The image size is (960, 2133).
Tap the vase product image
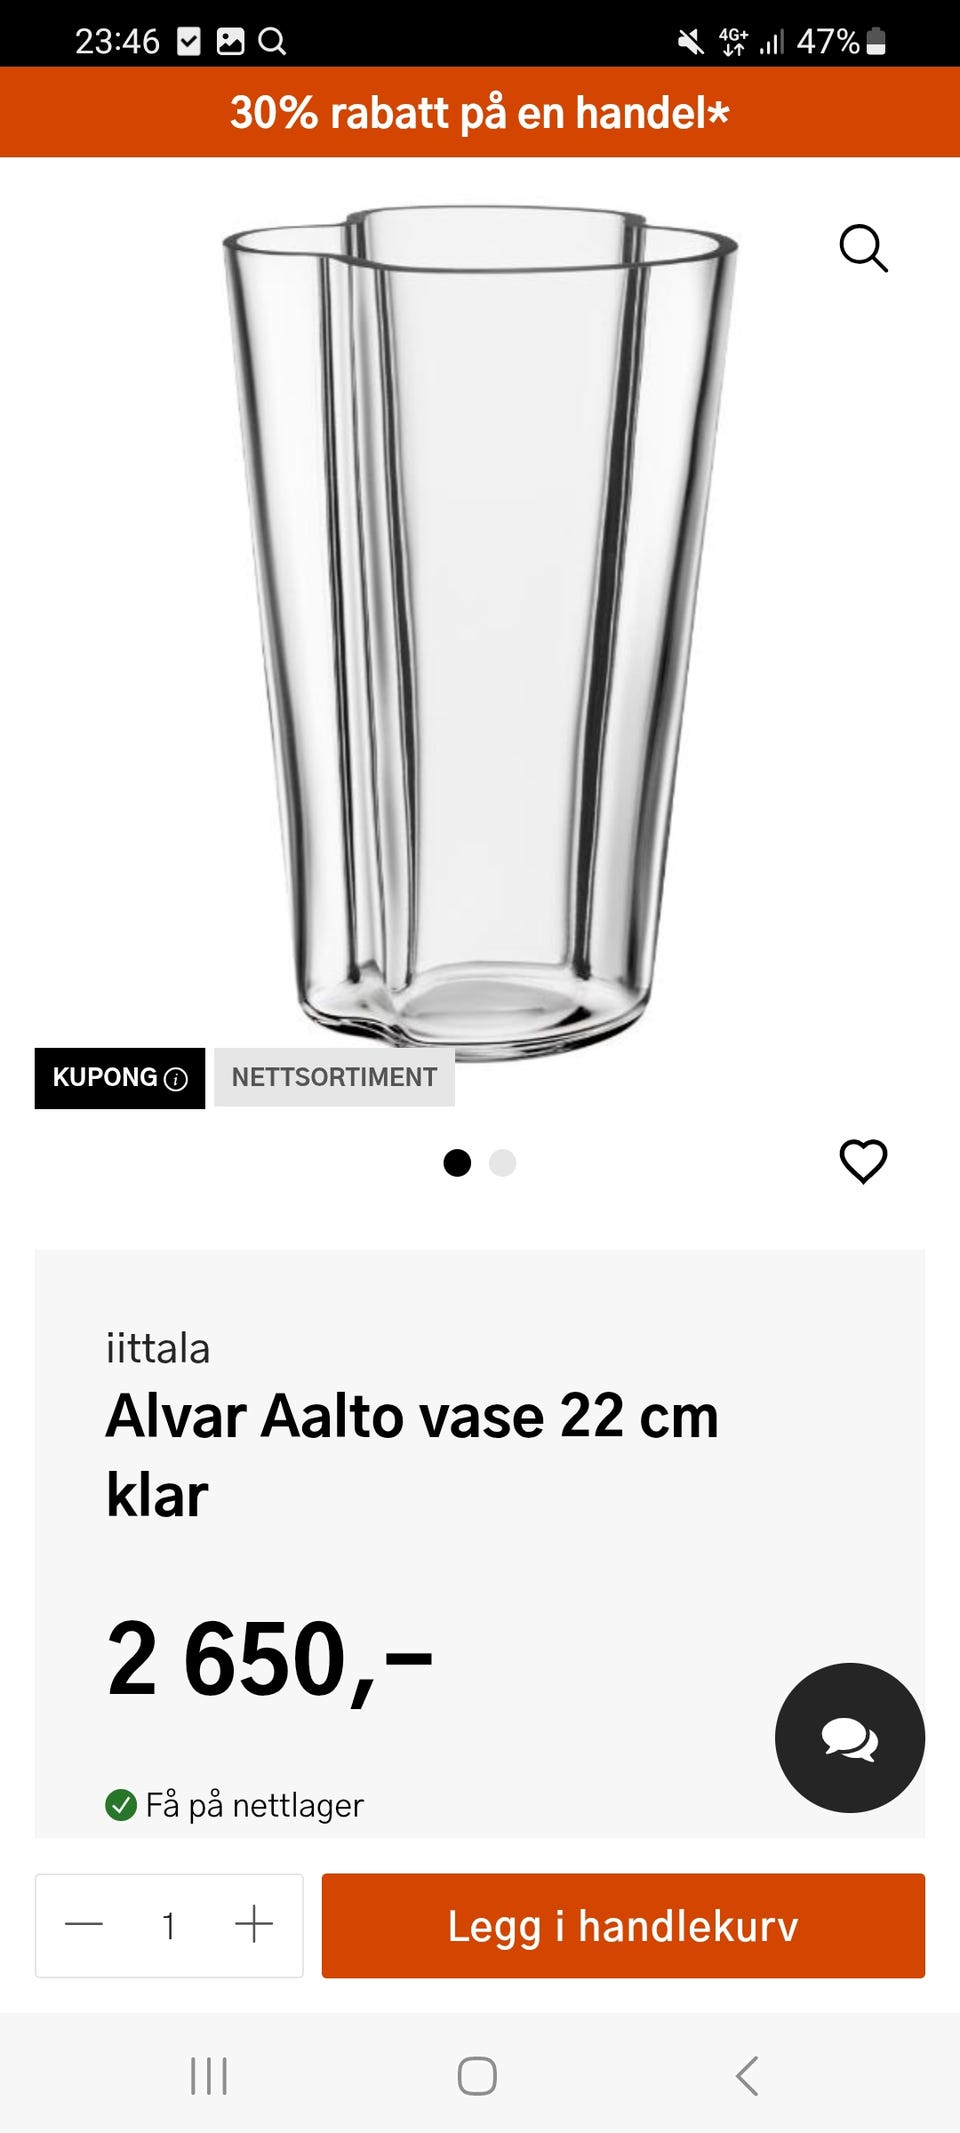click(480, 630)
